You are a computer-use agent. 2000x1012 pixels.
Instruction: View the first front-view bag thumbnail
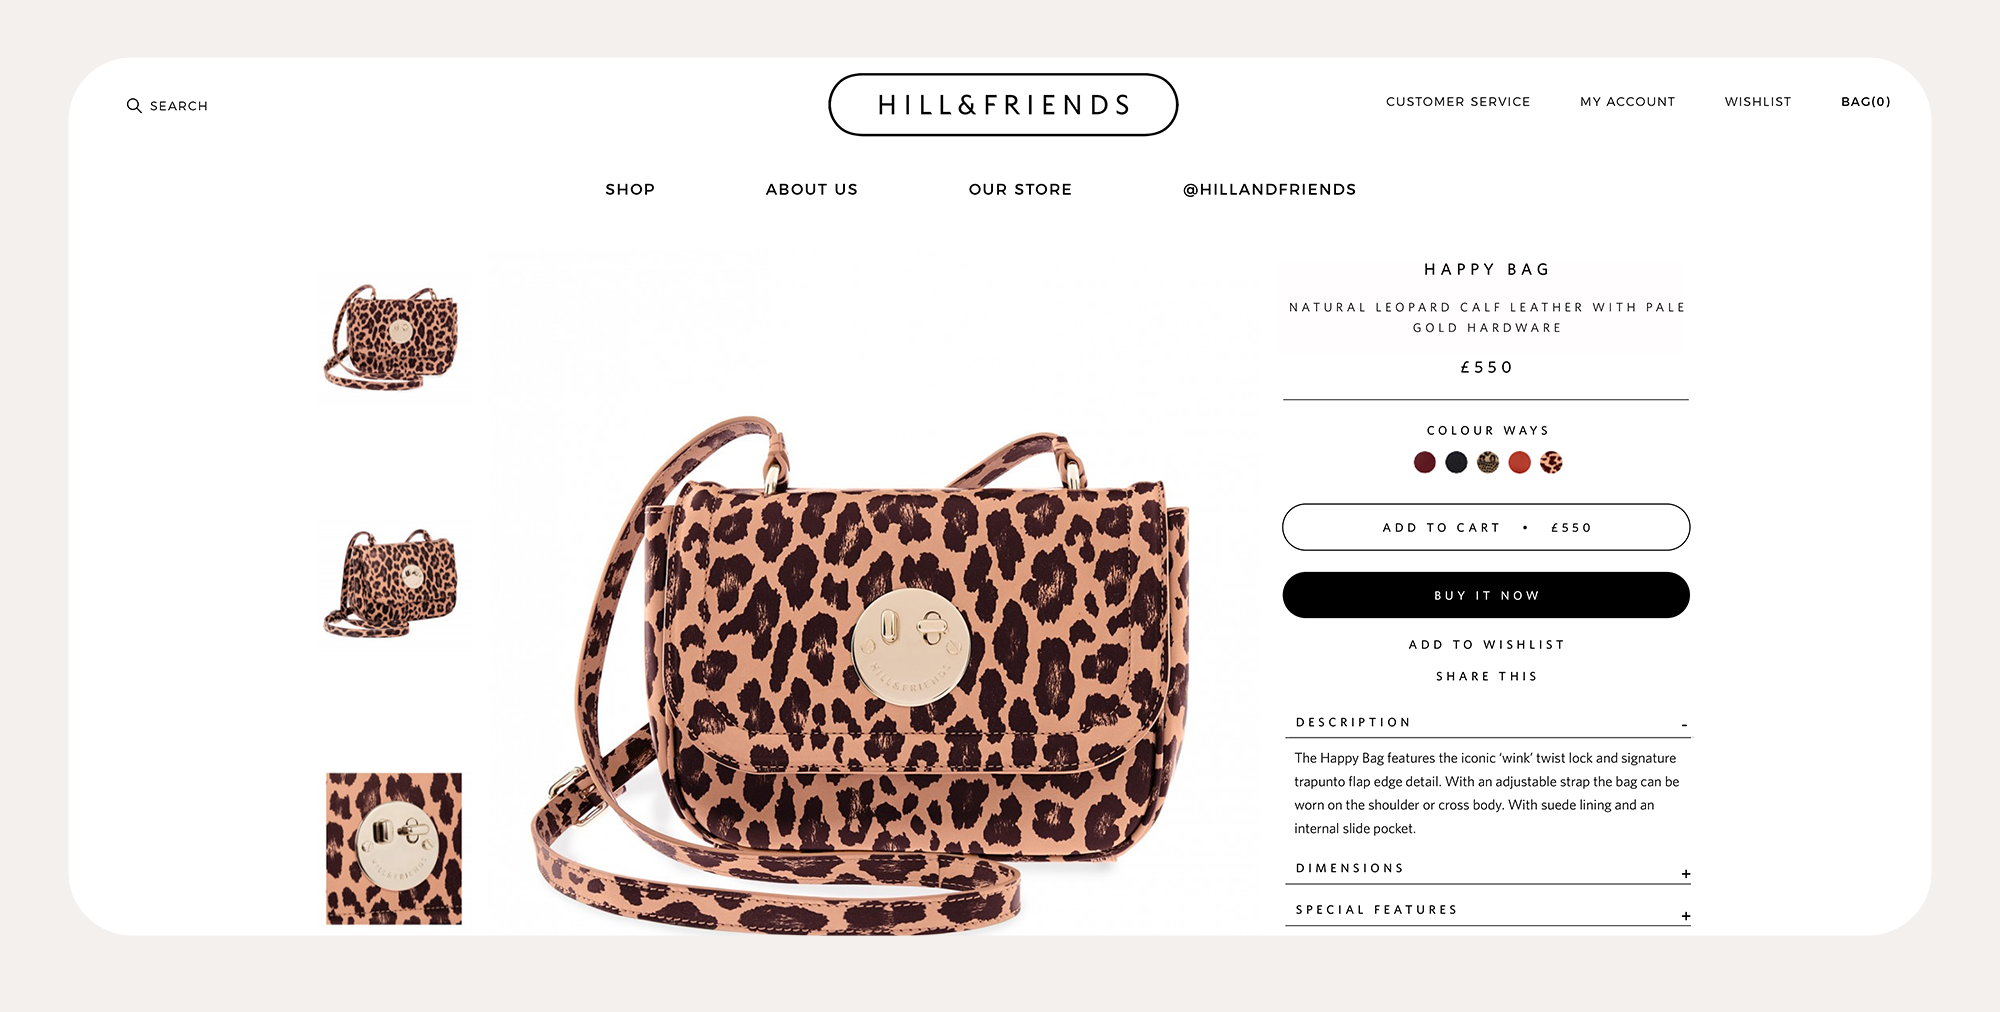(393, 337)
